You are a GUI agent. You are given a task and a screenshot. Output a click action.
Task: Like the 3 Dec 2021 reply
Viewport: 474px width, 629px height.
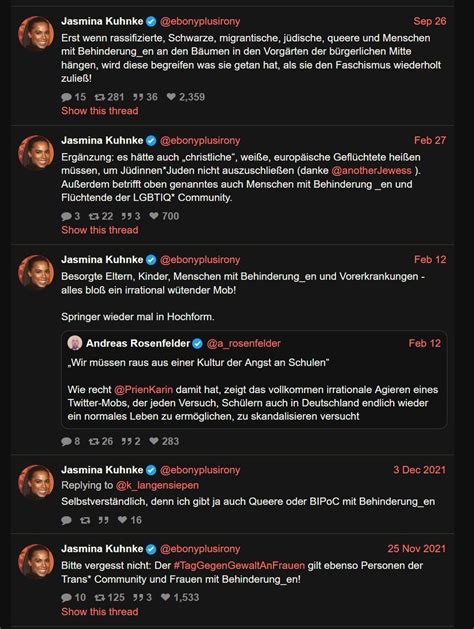click(x=122, y=520)
